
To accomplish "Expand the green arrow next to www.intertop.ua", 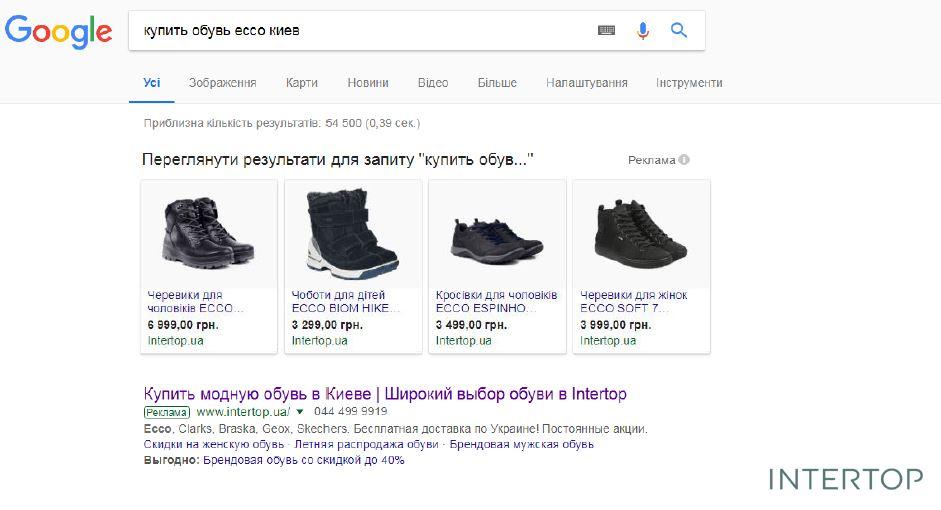I will pyautogui.click(x=299, y=411).
